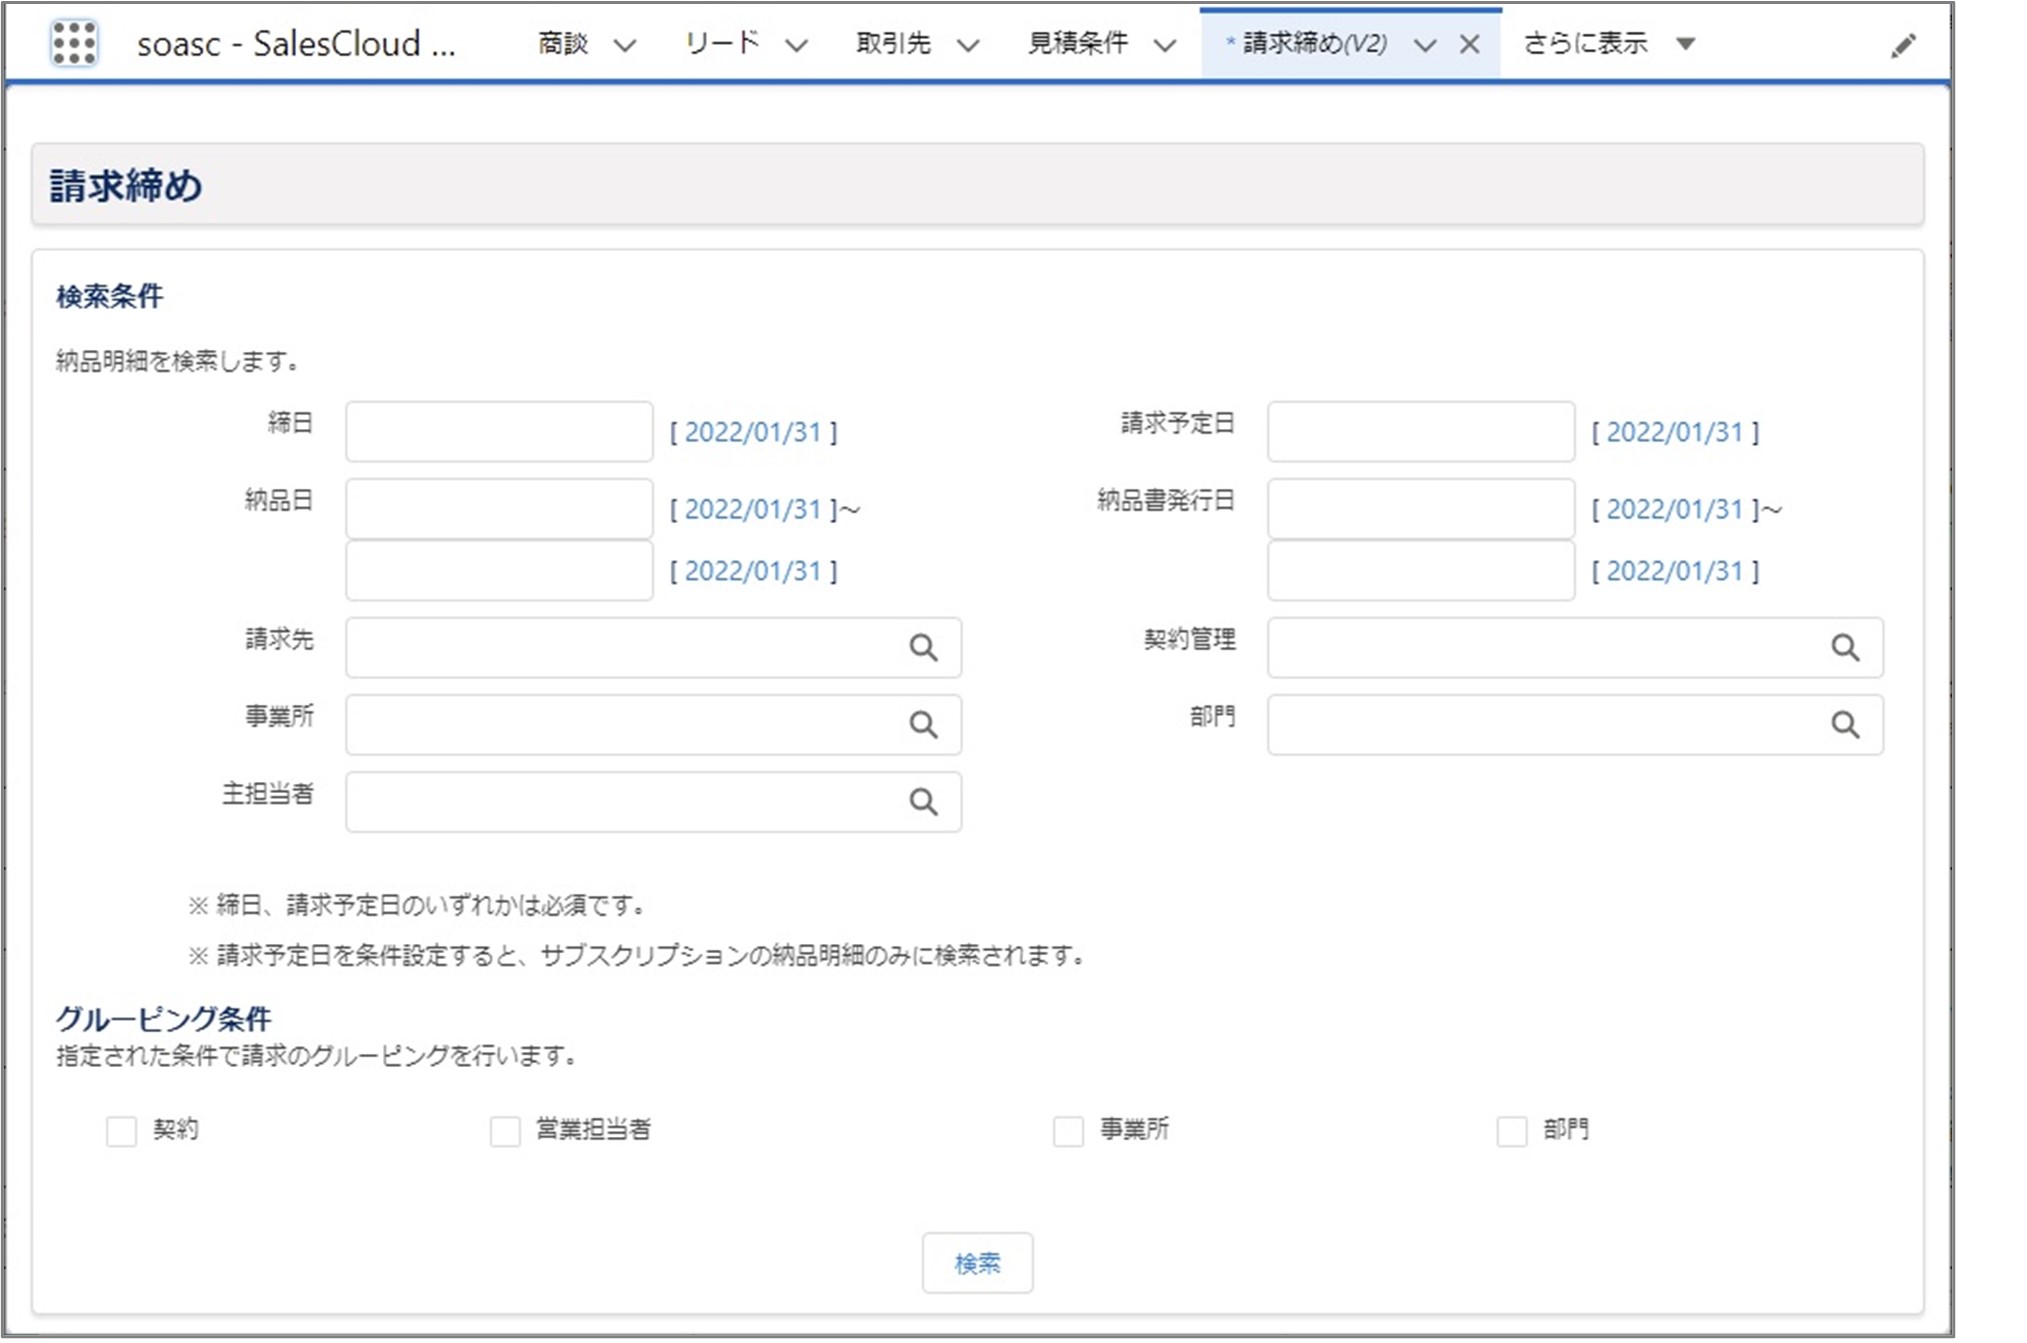Close the 請求締め(V2) tab
Screen dimensions: 2027x1343
point(1469,44)
